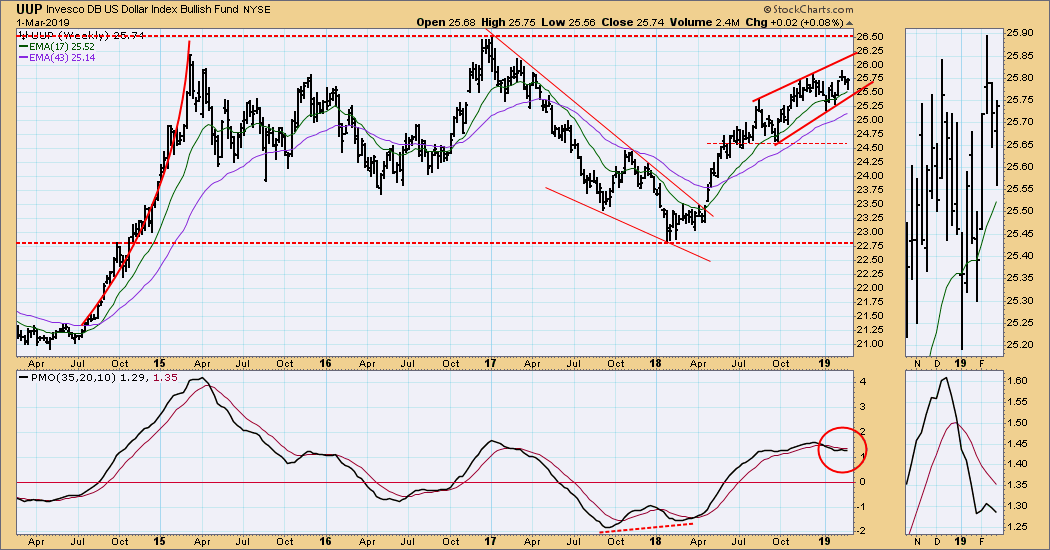1050x550 pixels.
Task: Click the purple EMA(43) 25.14 legend entry
Action: point(58,58)
